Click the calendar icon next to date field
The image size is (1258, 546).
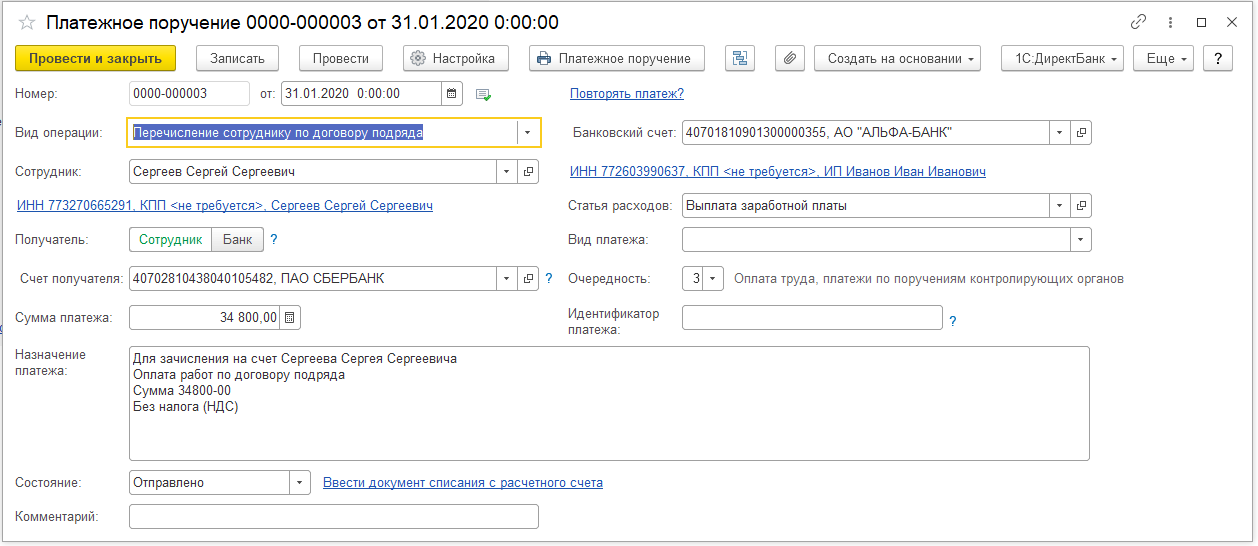click(x=453, y=93)
